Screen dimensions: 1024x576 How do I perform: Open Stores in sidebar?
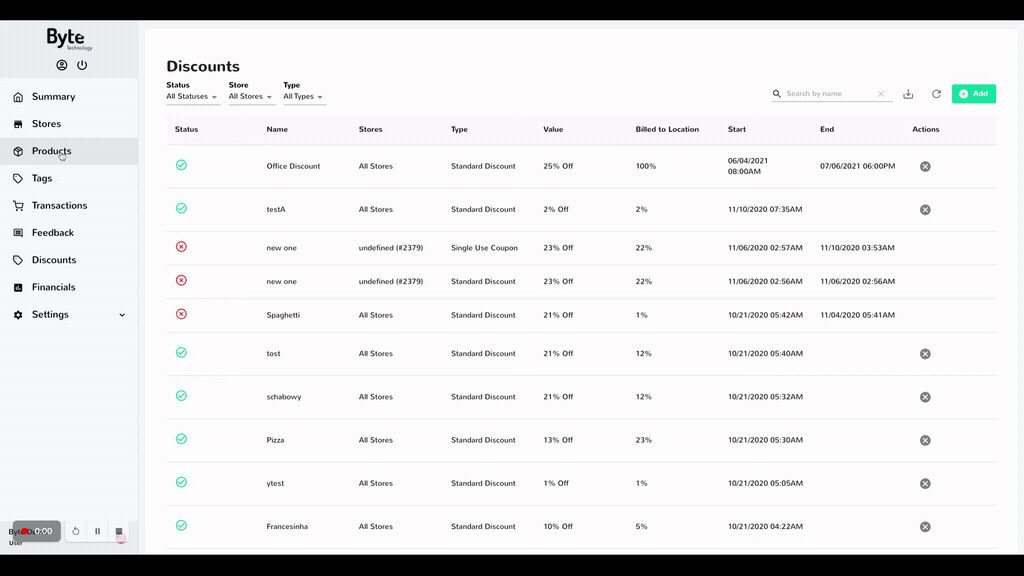coord(69,124)
